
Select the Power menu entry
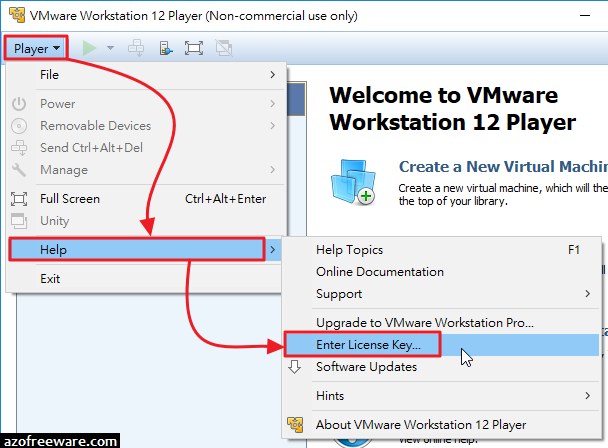point(147,104)
